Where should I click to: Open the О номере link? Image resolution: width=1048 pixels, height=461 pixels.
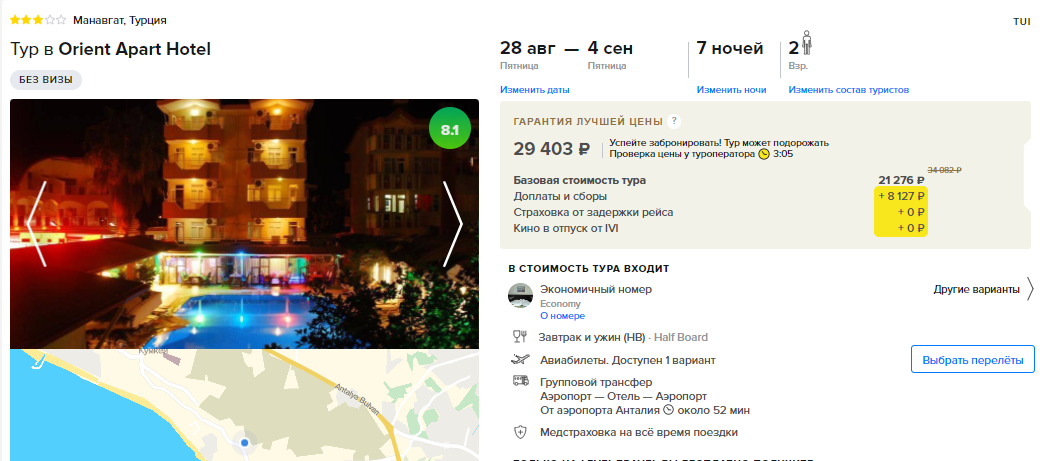coord(562,315)
